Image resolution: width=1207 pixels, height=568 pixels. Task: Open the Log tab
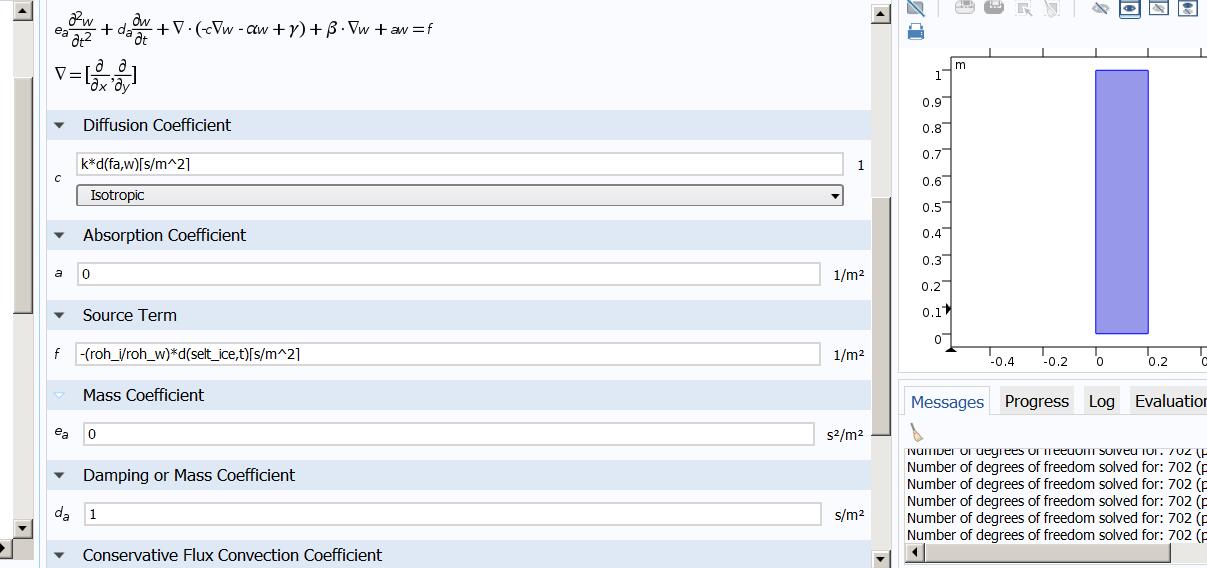[x=1101, y=401]
